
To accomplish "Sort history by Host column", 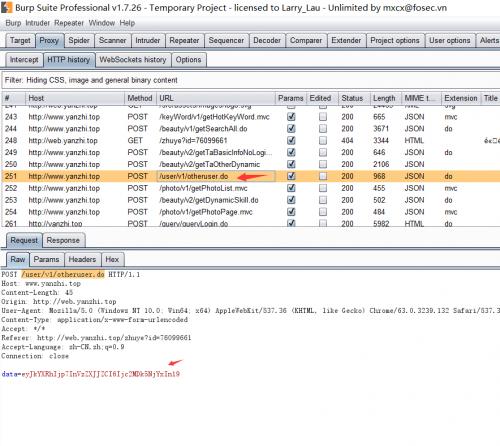I will [x=75, y=98].
